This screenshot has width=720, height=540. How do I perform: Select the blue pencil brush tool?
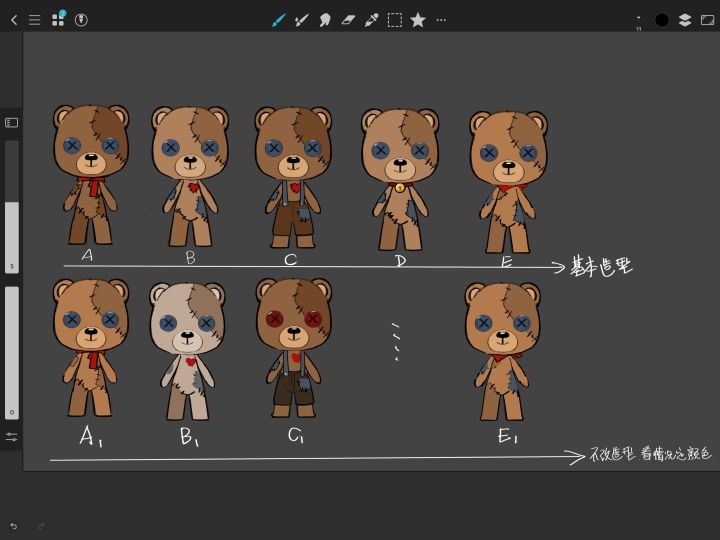point(278,20)
